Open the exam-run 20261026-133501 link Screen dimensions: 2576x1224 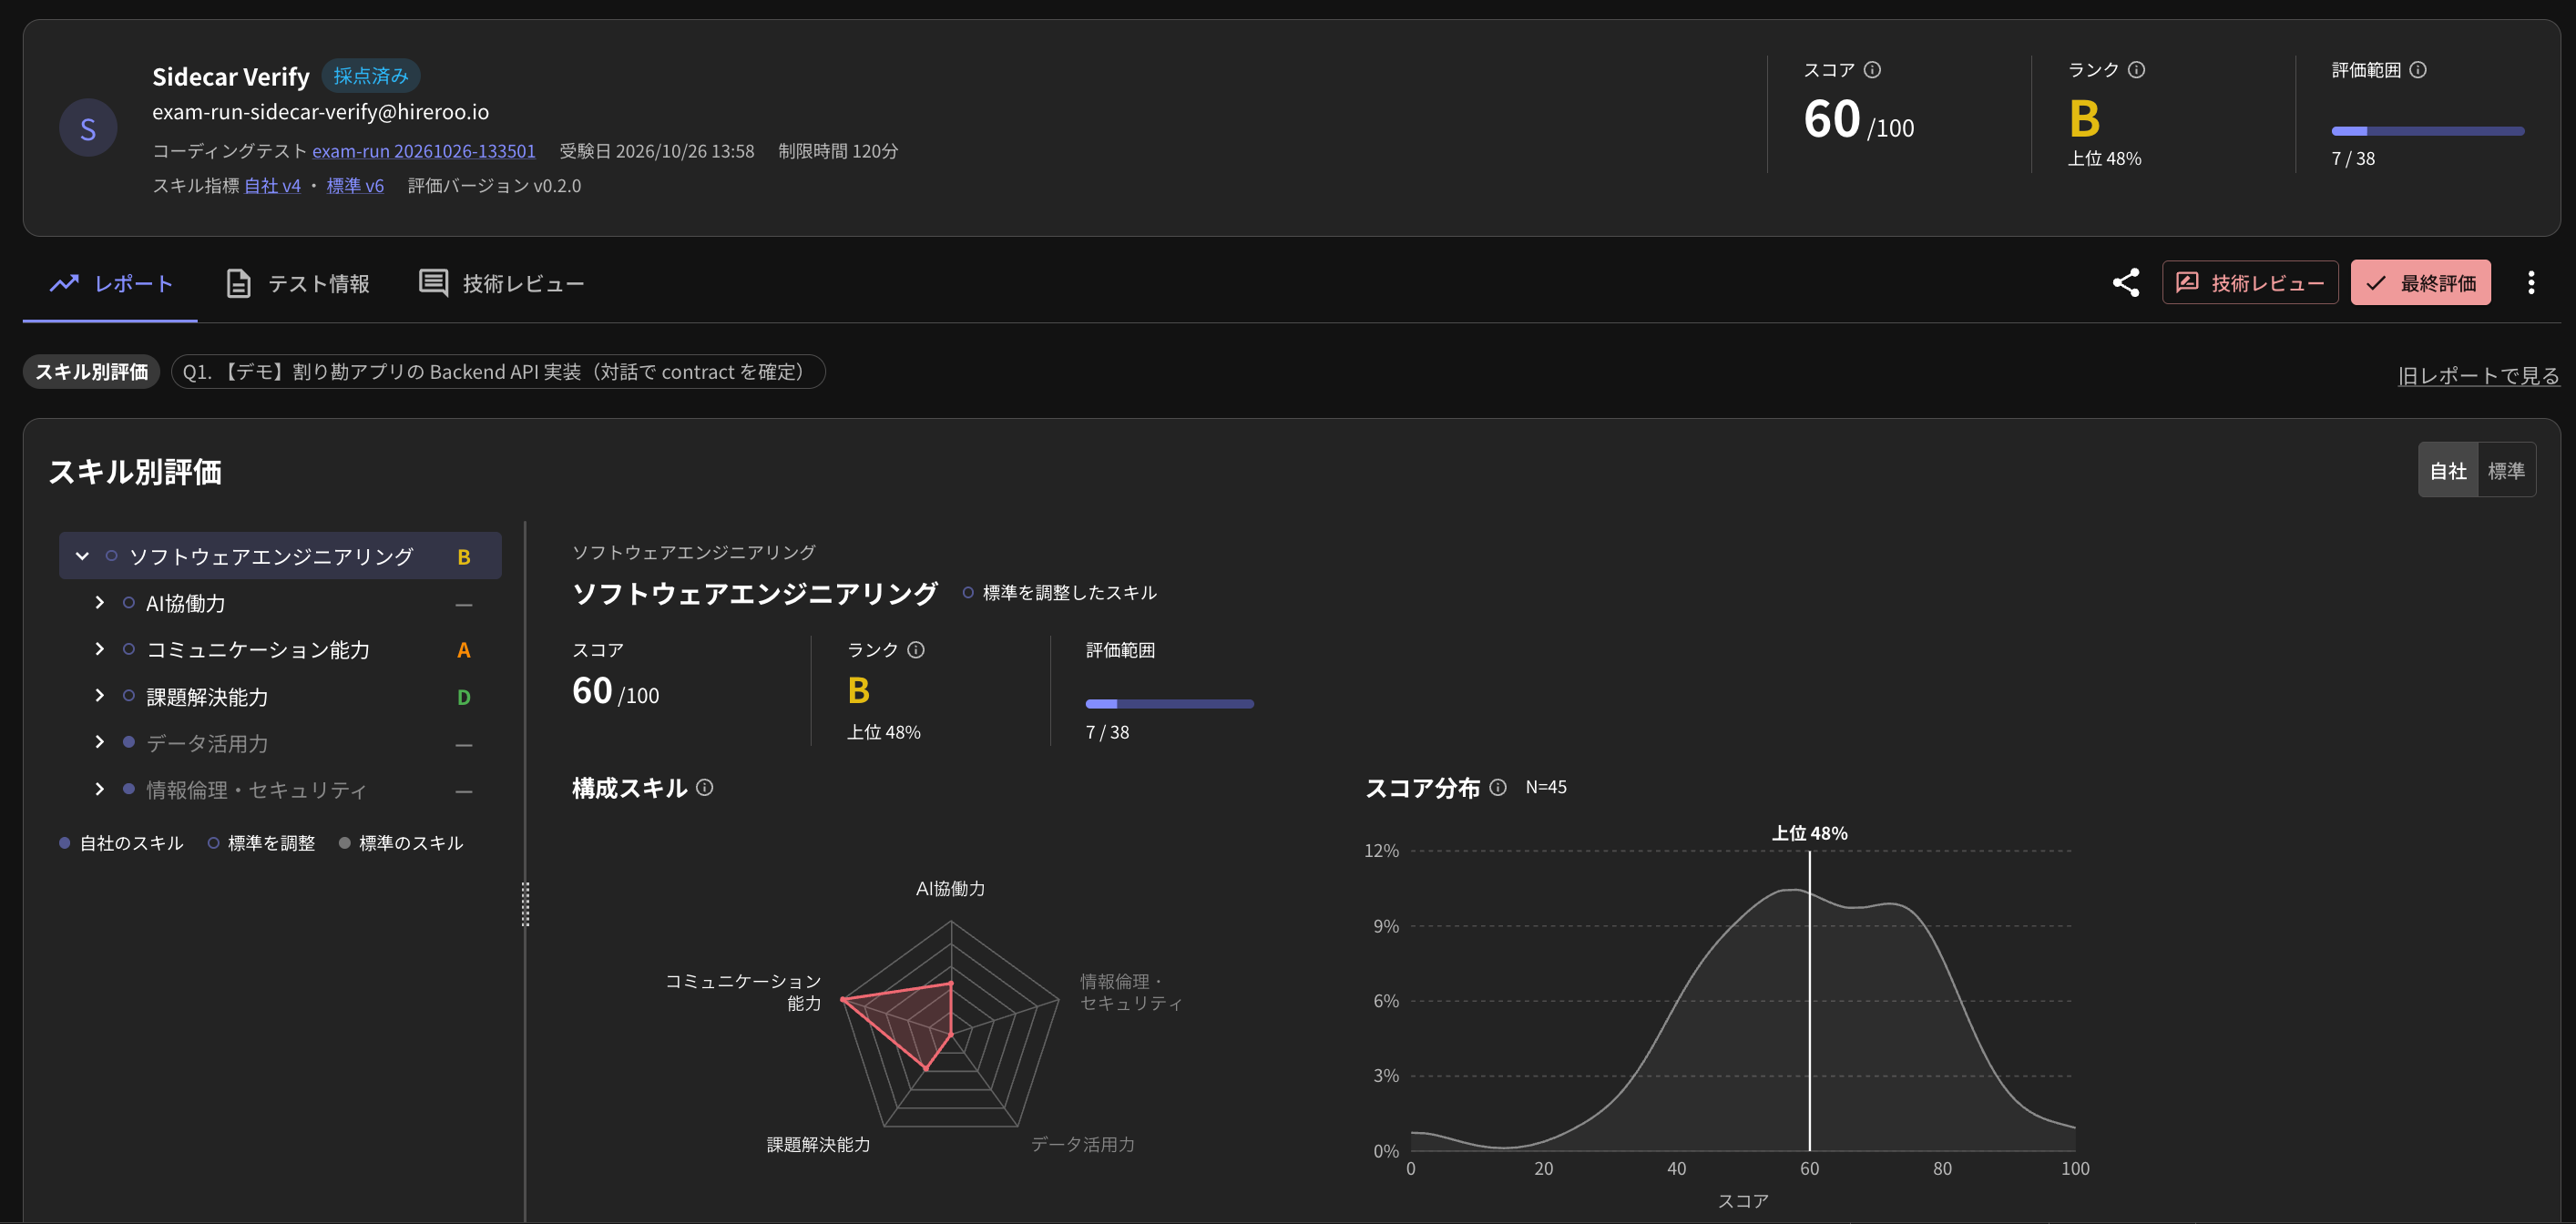click(424, 151)
